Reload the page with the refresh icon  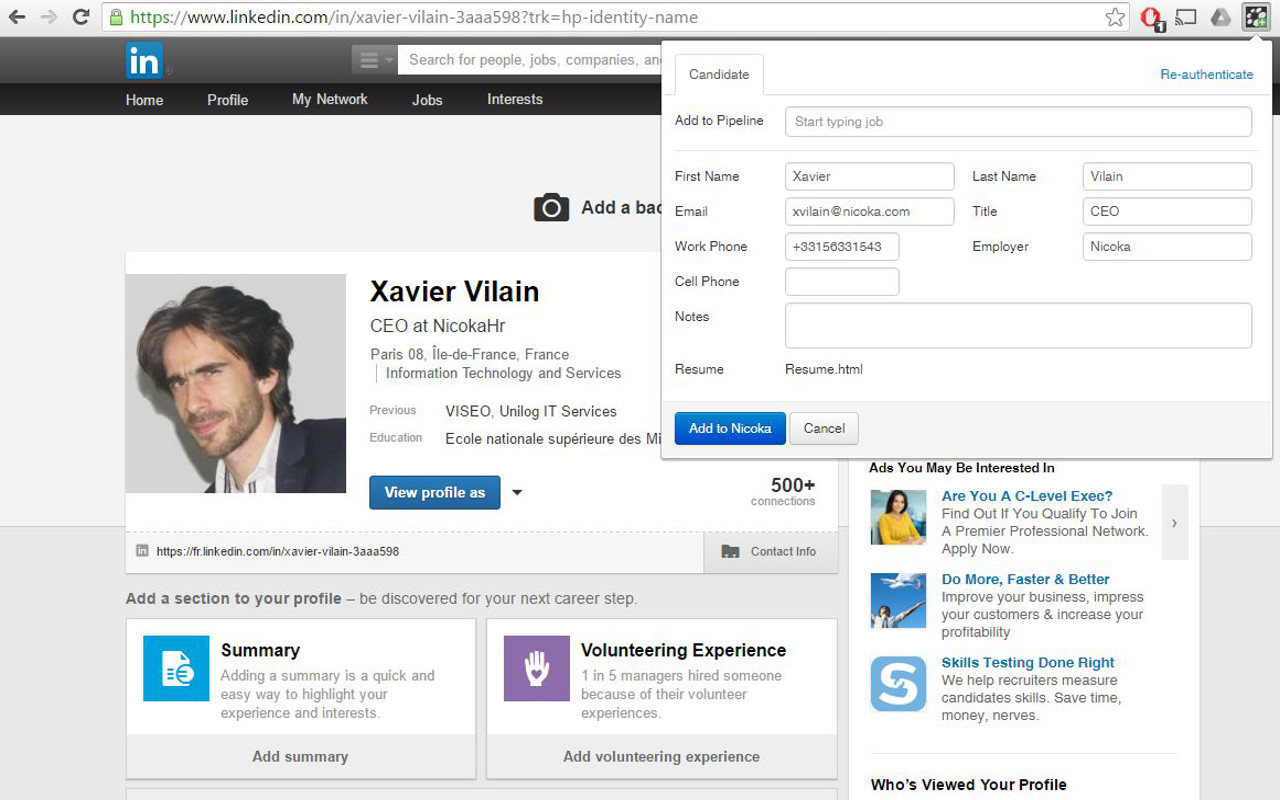81,17
